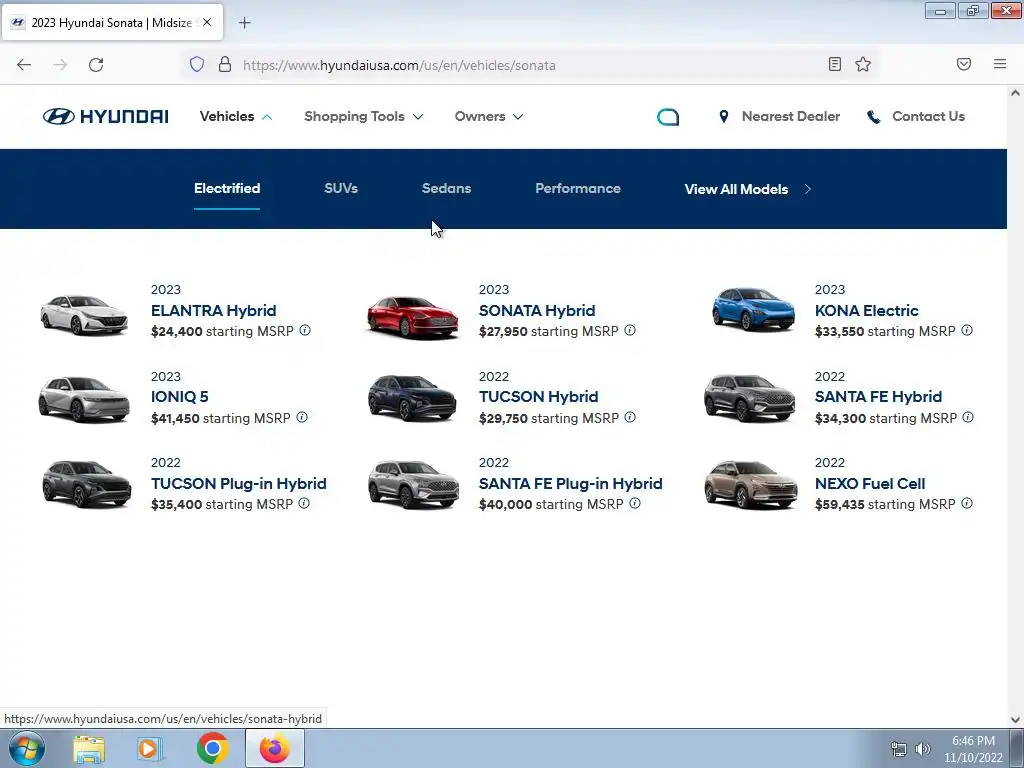Click the taskbar clock showing 6:46 PM
The image size is (1024, 768).
(973, 749)
